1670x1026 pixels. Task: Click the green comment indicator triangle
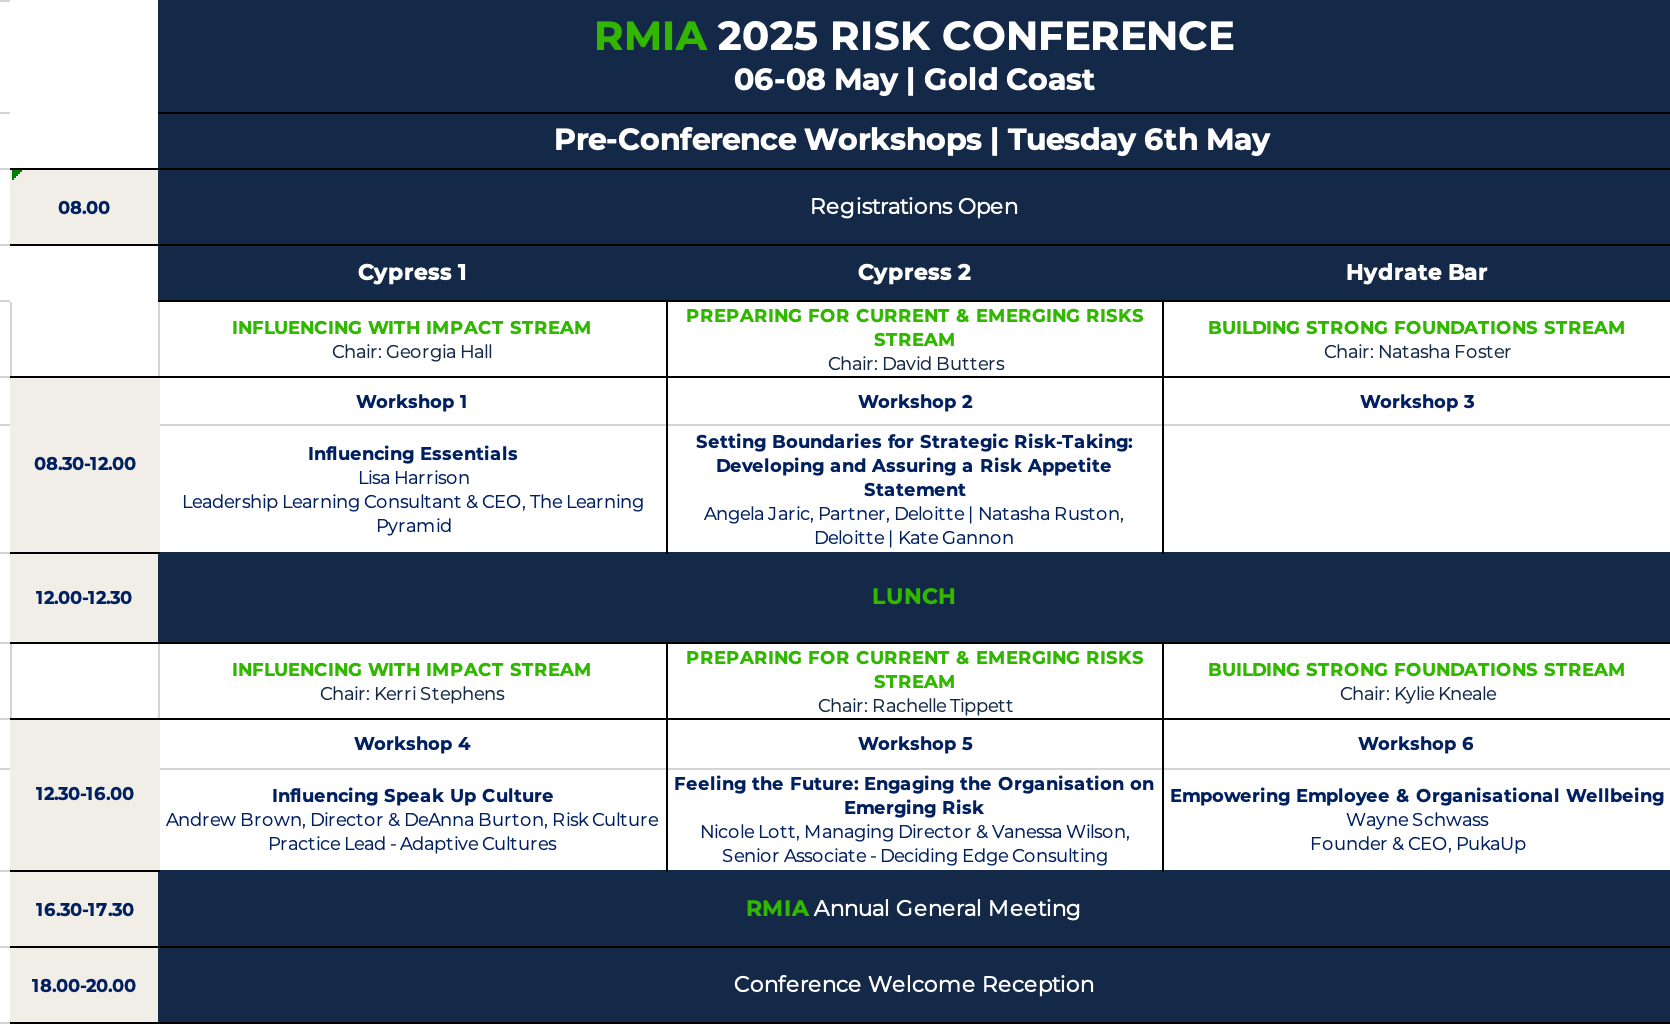pyautogui.click(x=15, y=174)
